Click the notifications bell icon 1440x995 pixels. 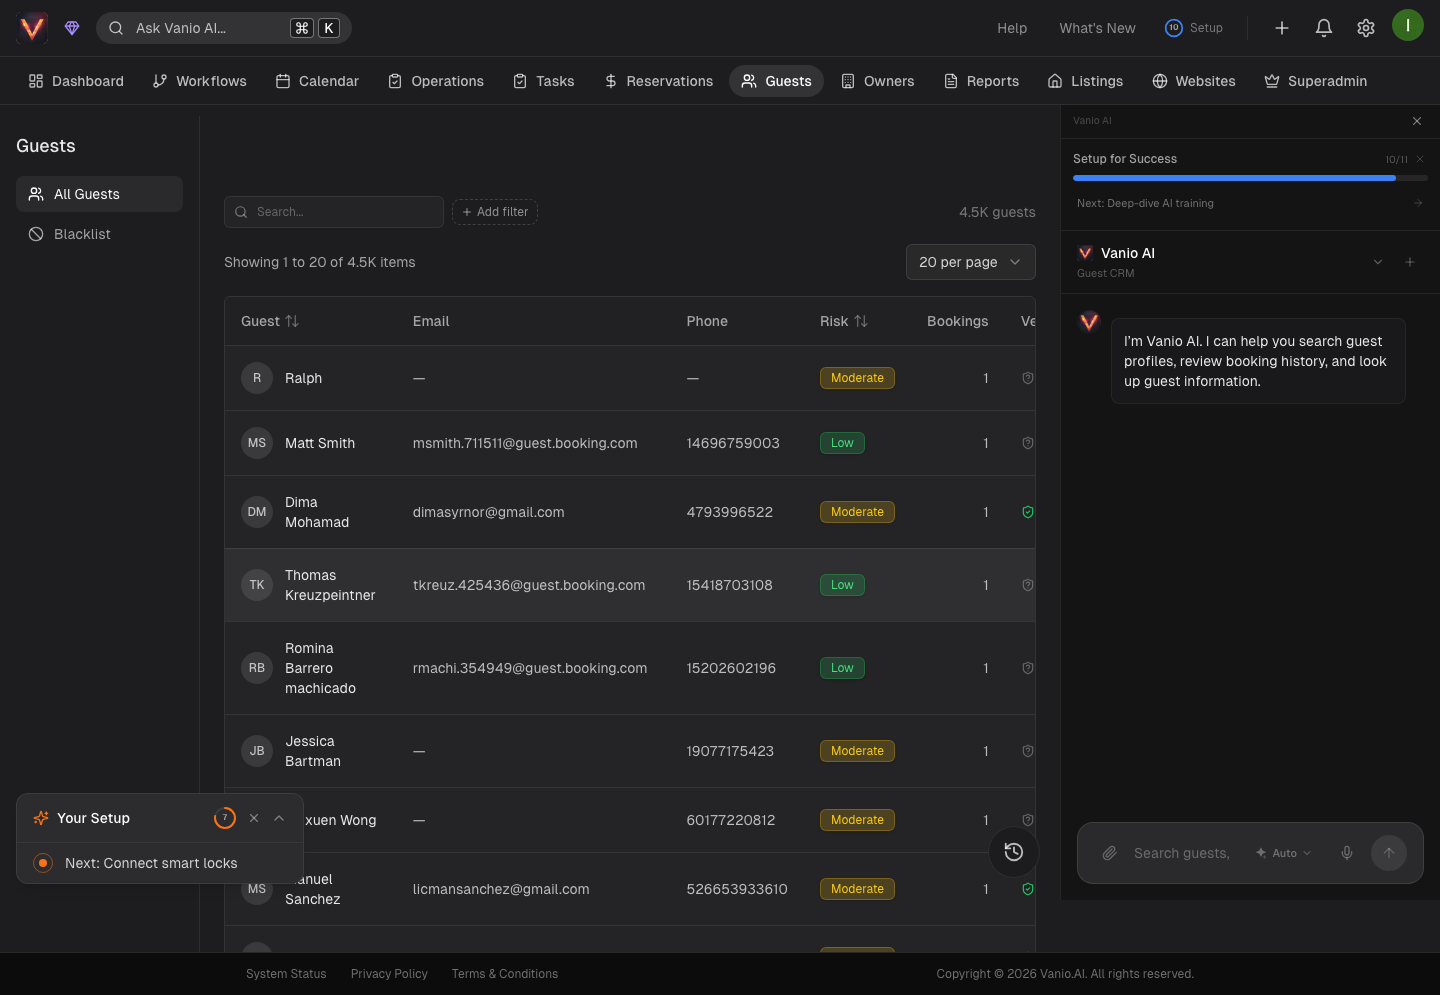[1324, 28]
